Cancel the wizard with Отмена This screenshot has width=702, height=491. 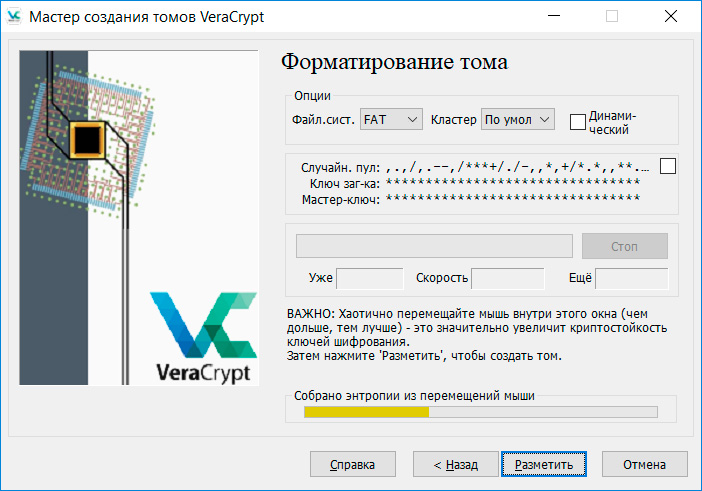644,465
